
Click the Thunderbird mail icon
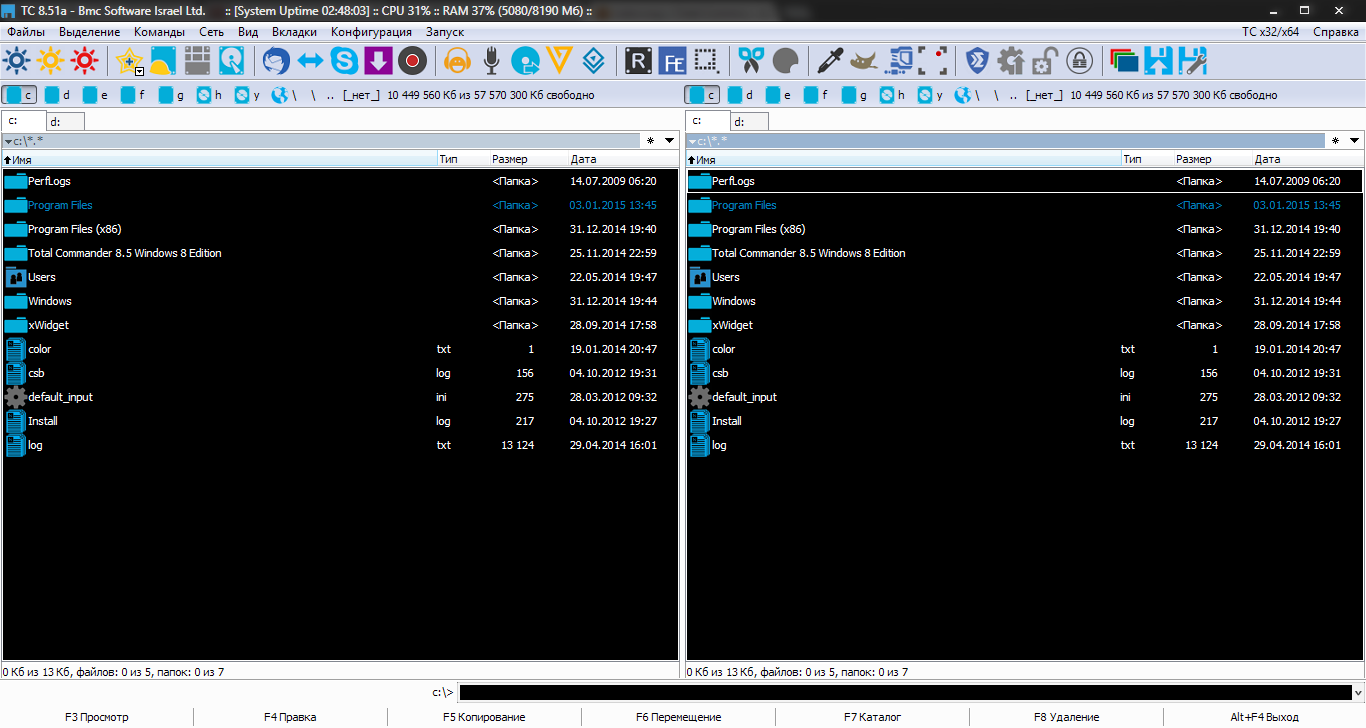(x=276, y=61)
